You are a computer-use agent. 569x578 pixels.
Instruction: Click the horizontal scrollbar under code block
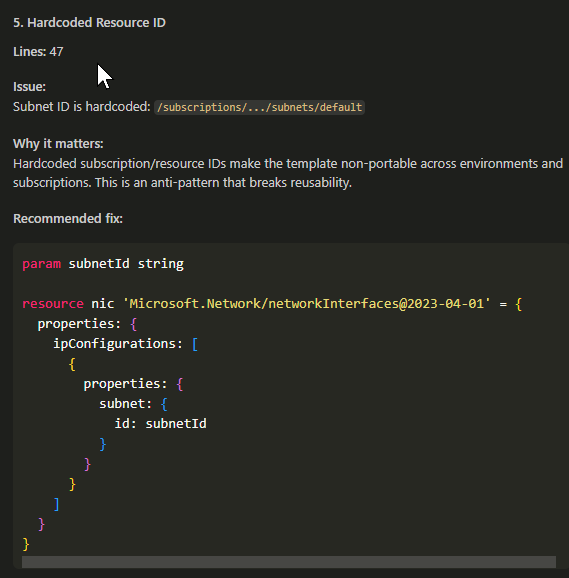pos(289,562)
